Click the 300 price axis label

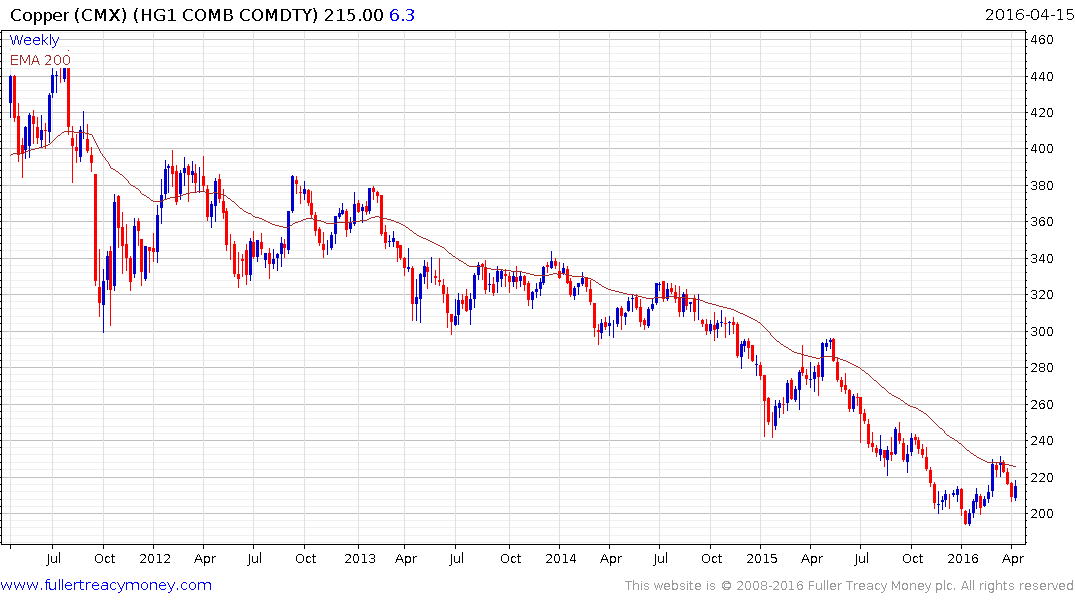coord(1042,331)
